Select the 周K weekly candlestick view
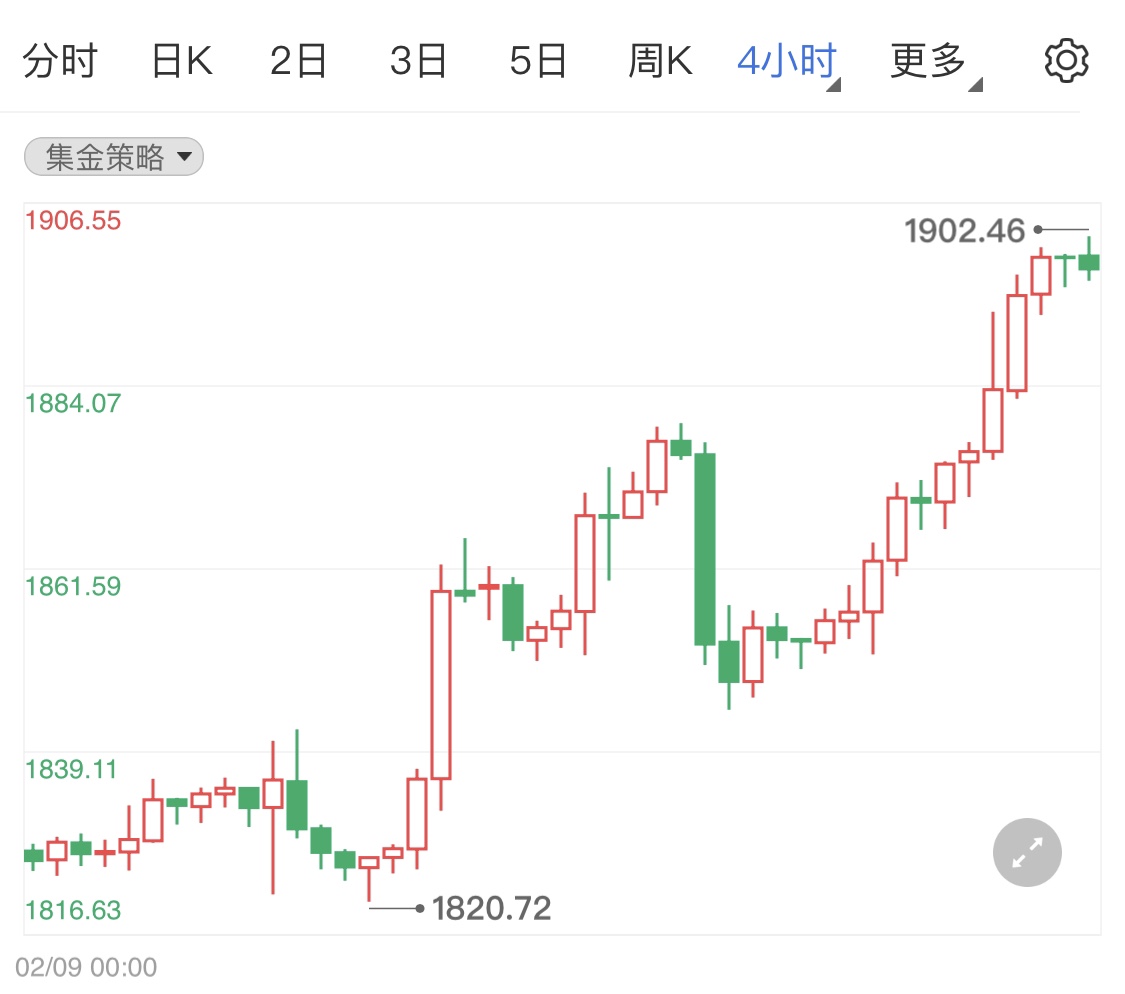The height and width of the screenshot is (994, 1125). [660, 58]
